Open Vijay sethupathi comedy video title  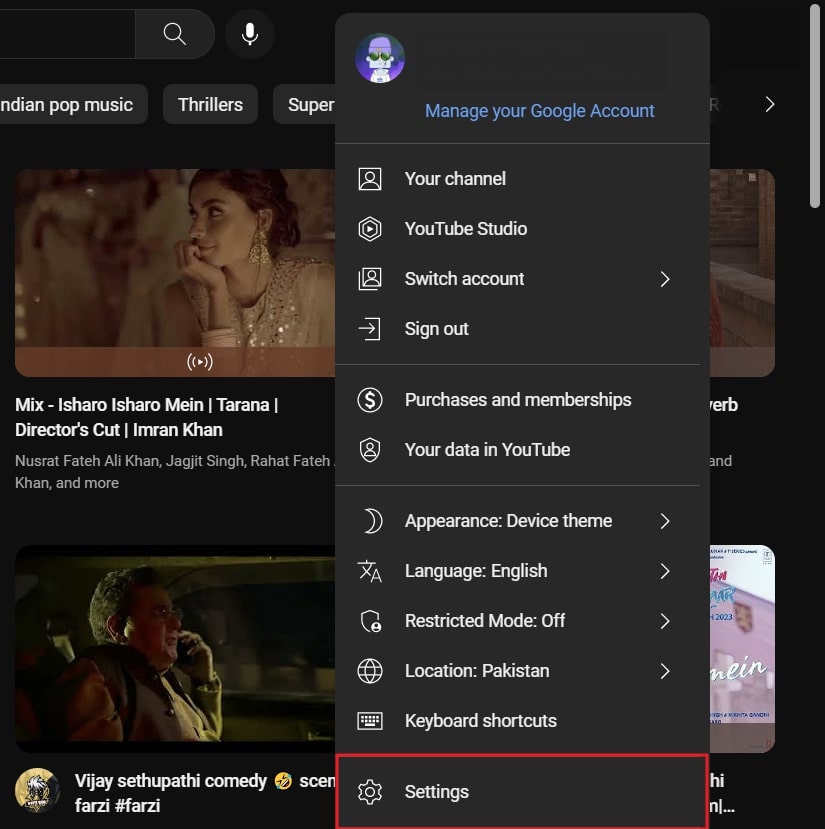204,793
